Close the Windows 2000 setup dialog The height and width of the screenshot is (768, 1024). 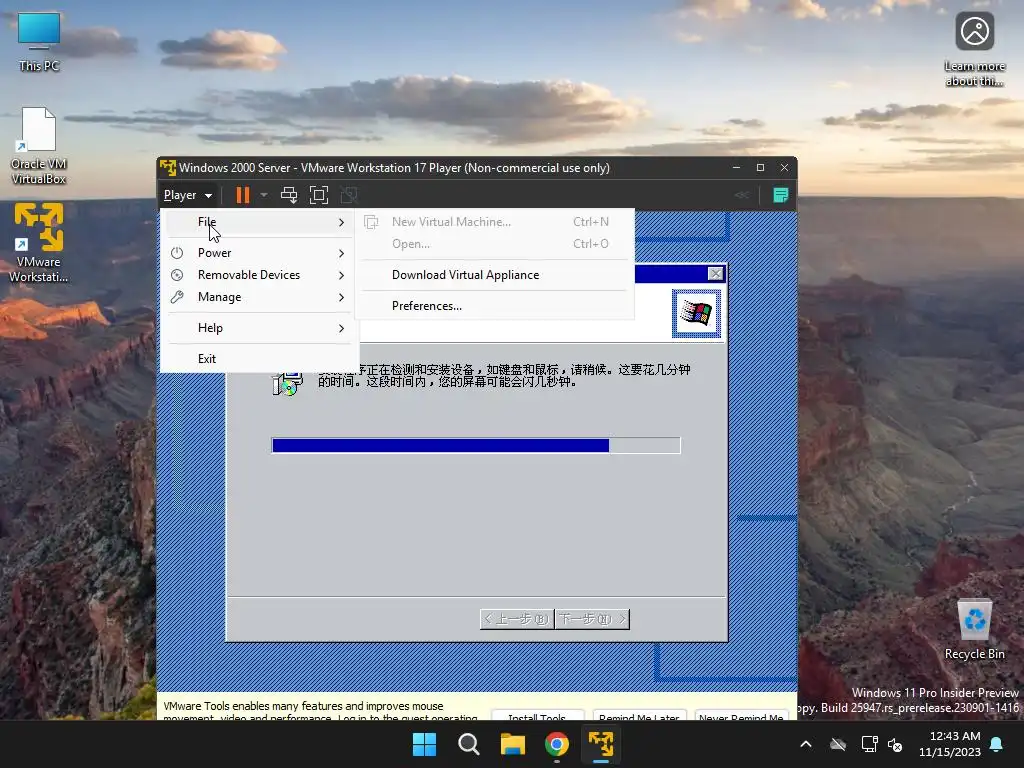click(x=716, y=274)
